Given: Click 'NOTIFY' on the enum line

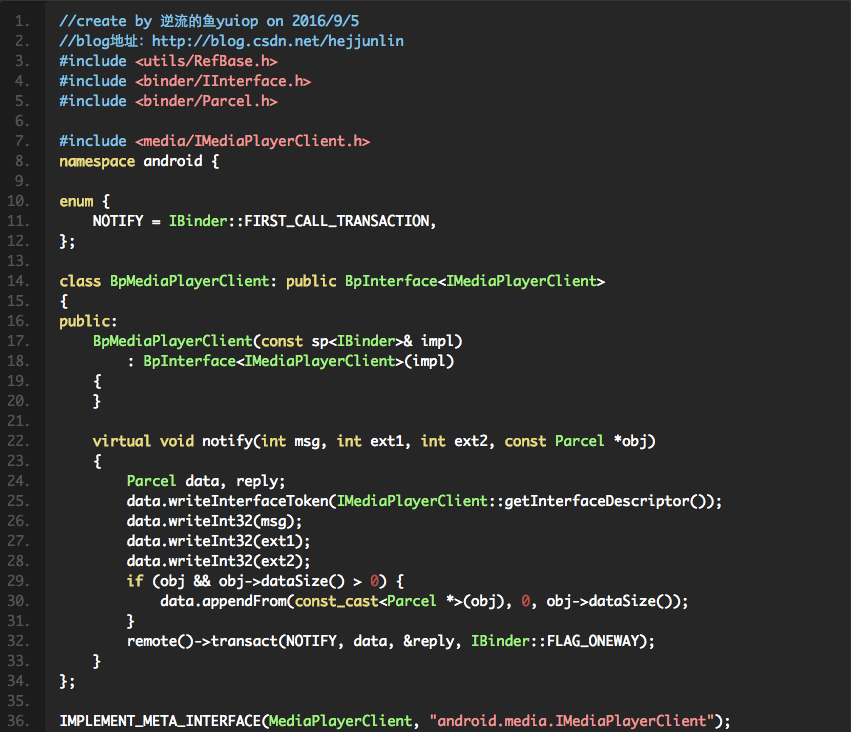Looking at the screenshot, I should tap(118, 221).
